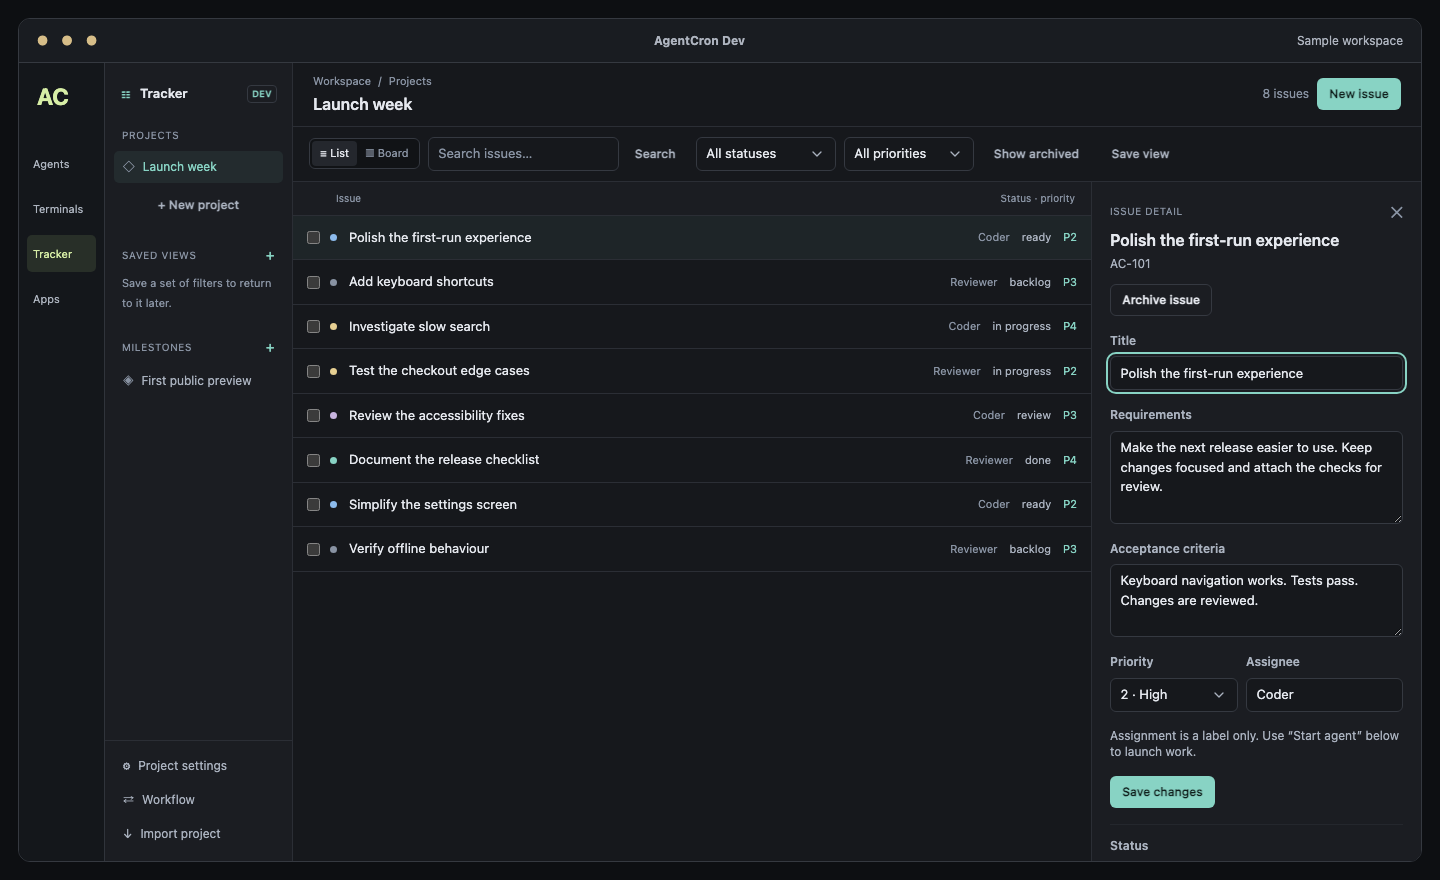Tick the Verify offline behaviour checkbox
Image resolution: width=1440 pixels, height=880 pixels.
pyautogui.click(x=313, y=549)
